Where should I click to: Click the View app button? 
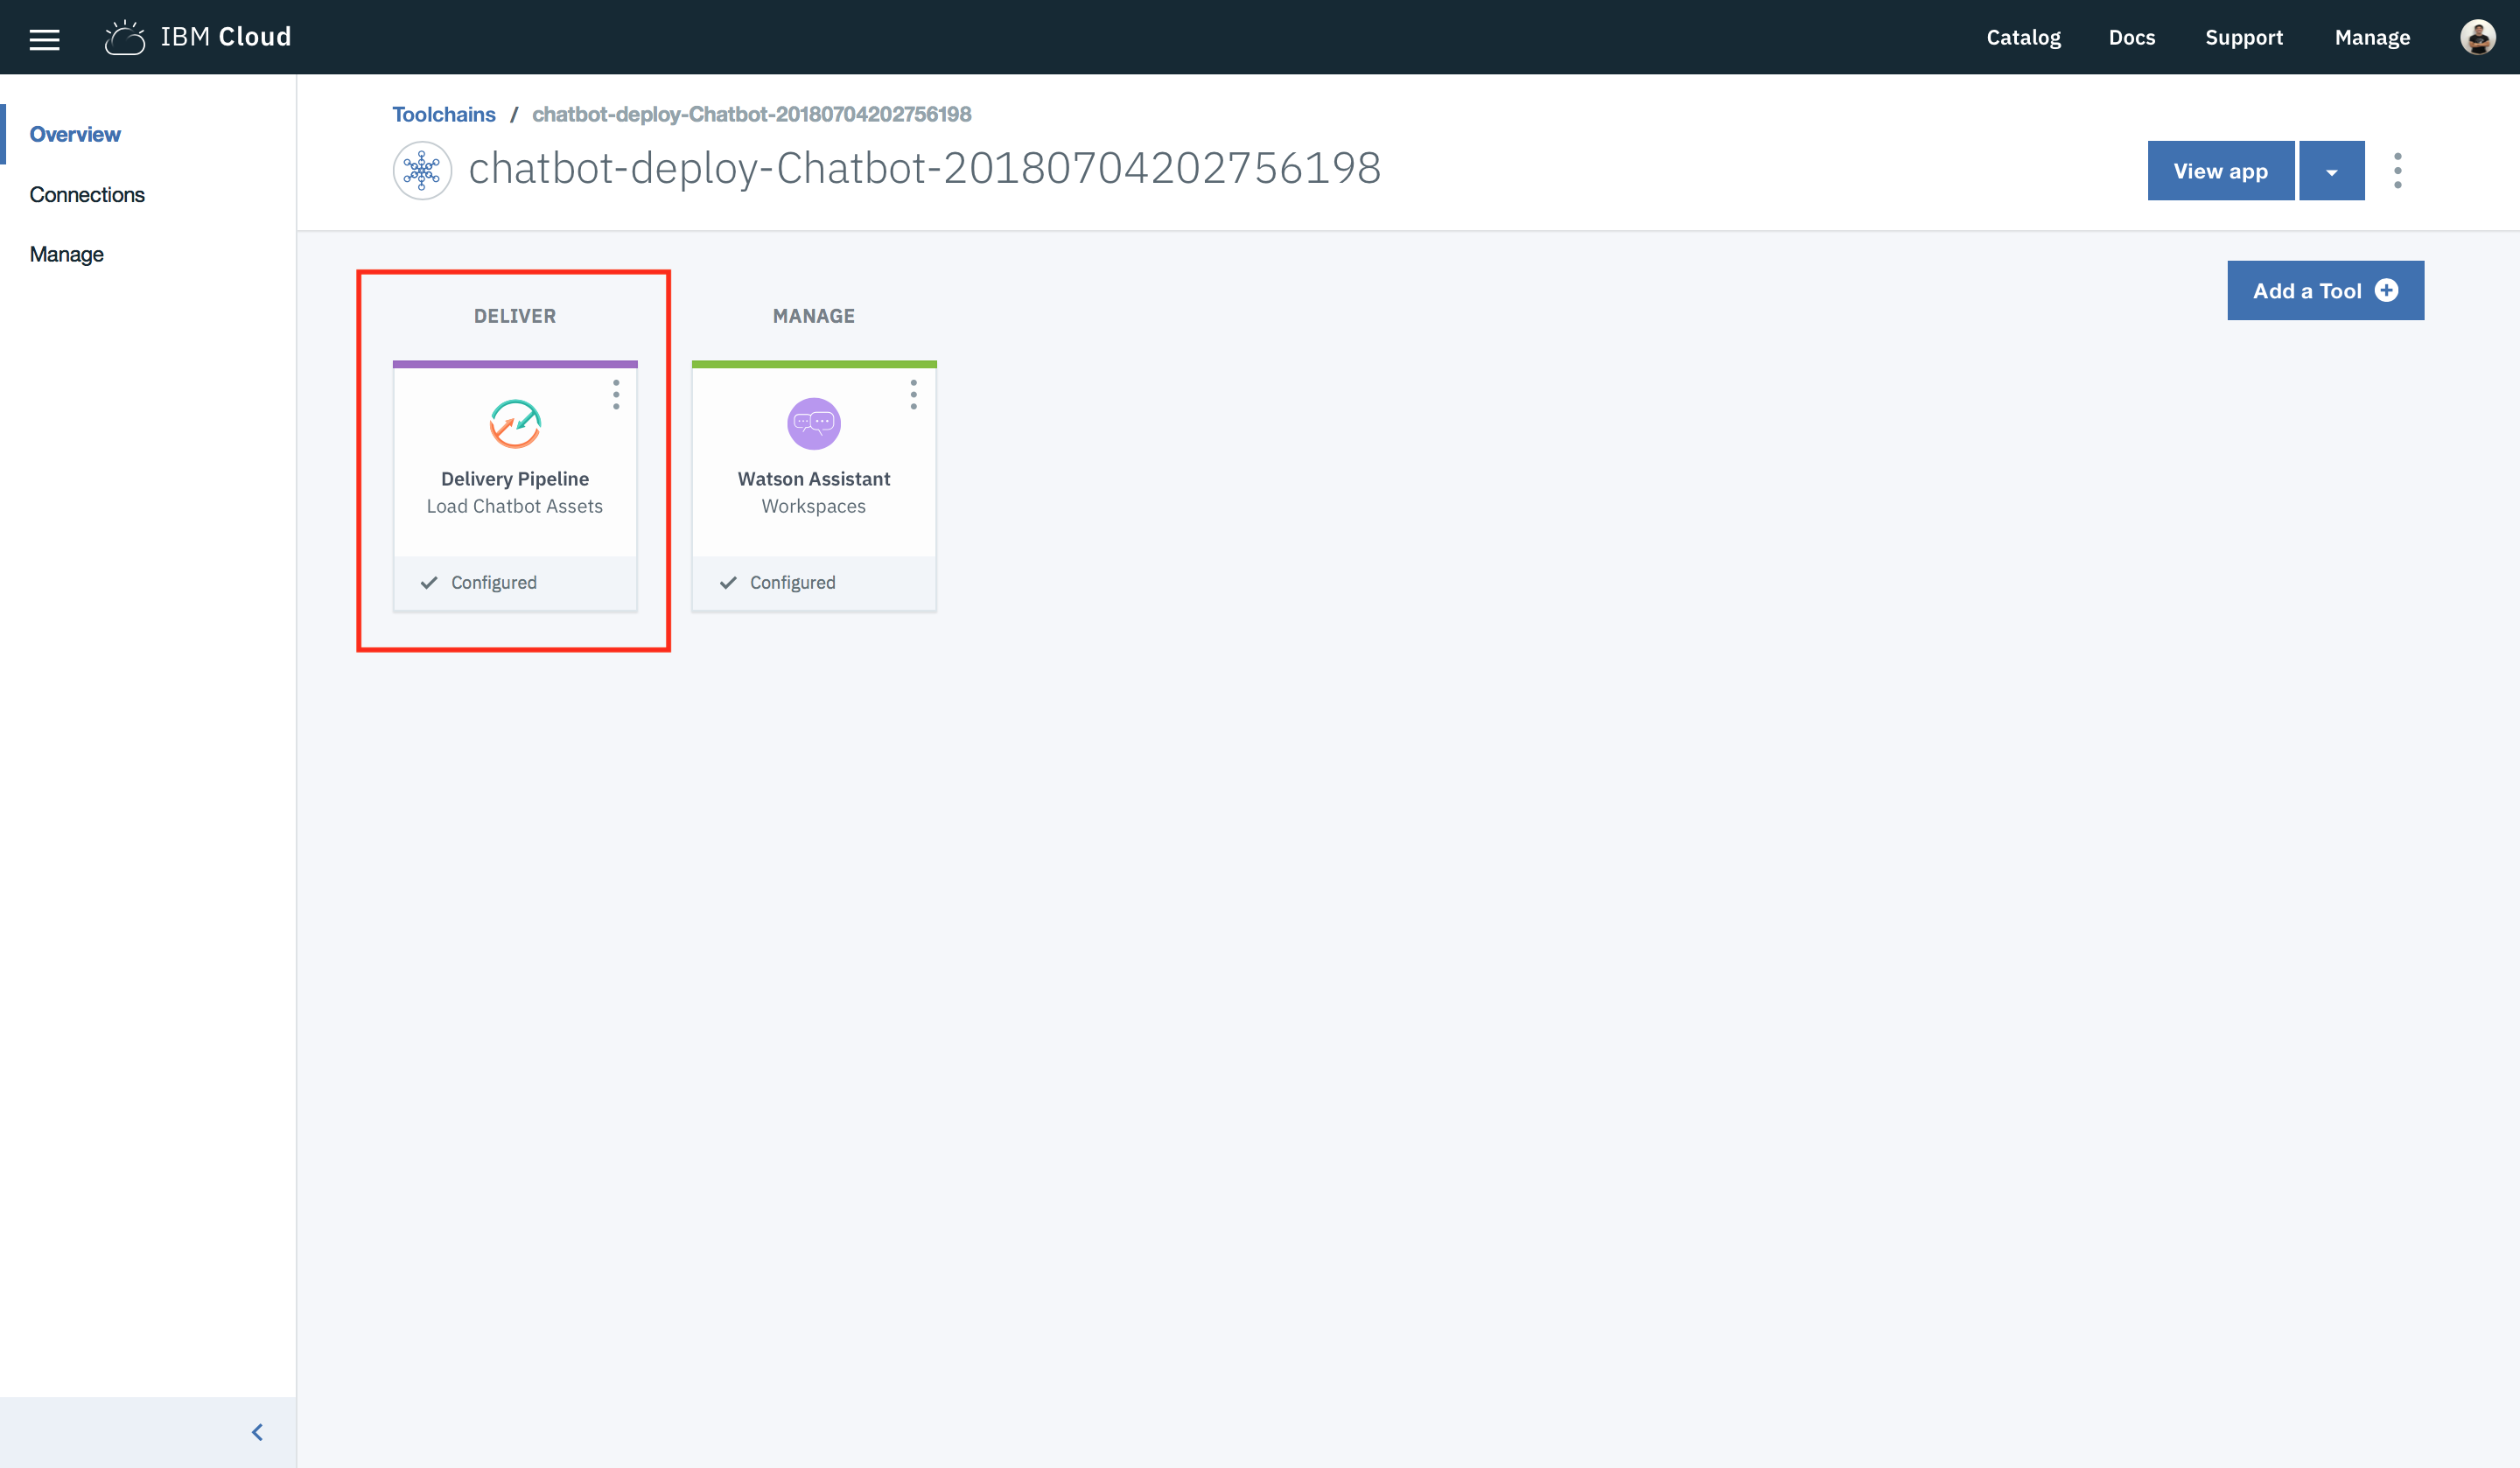coord(2220,171)
